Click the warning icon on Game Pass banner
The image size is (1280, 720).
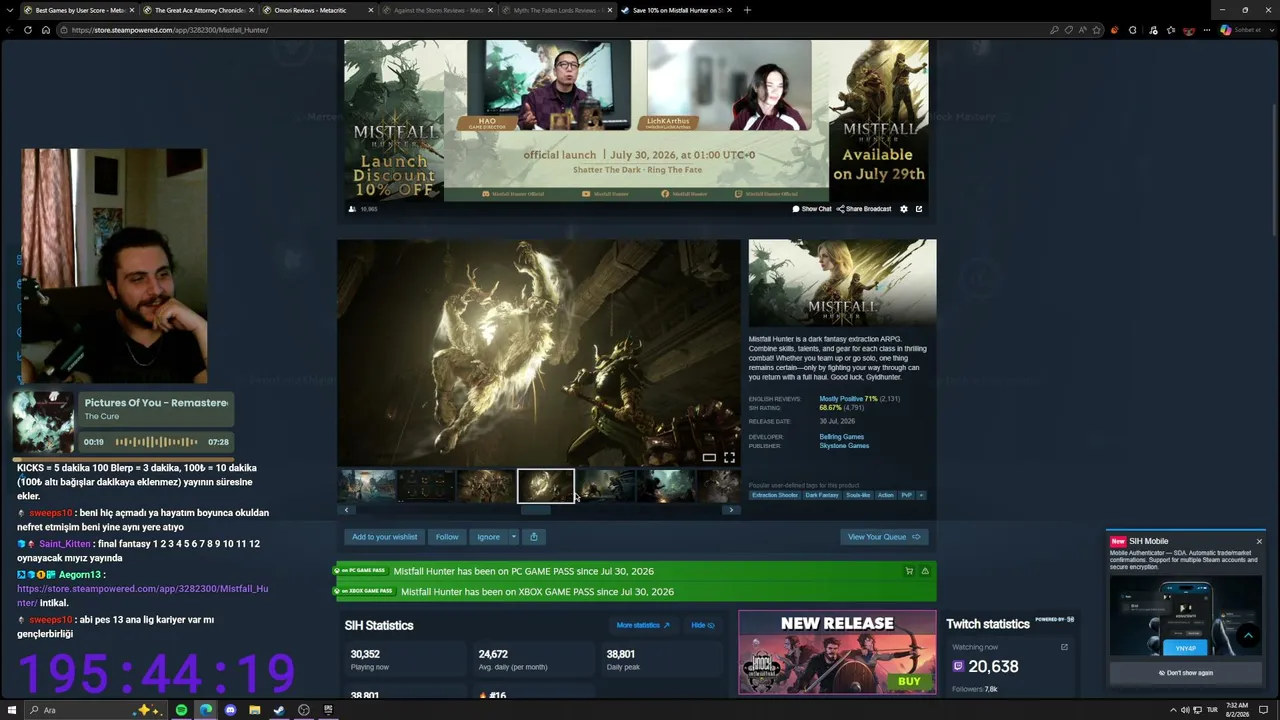pos(925,571)
